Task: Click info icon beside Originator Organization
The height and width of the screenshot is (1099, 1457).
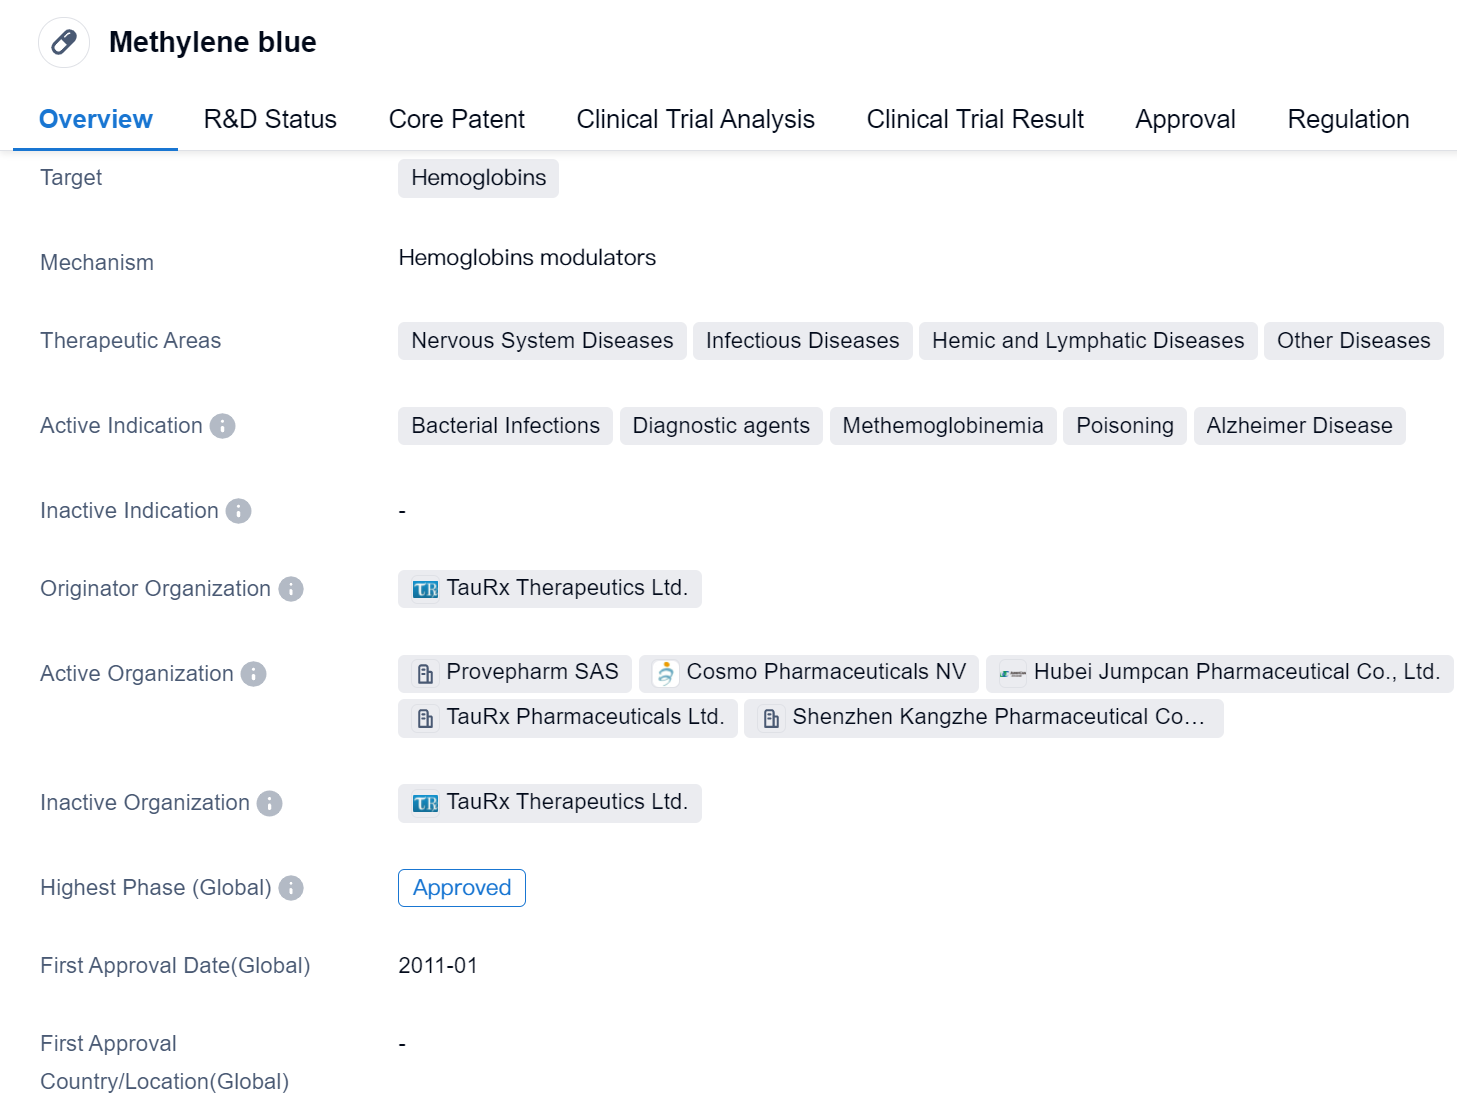Action: pos(291,589)
